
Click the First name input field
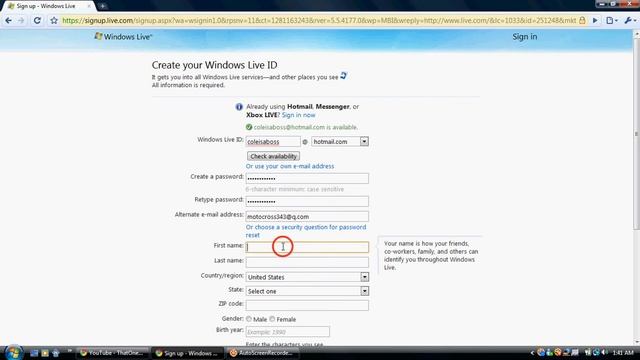click(x=307, y=247)
